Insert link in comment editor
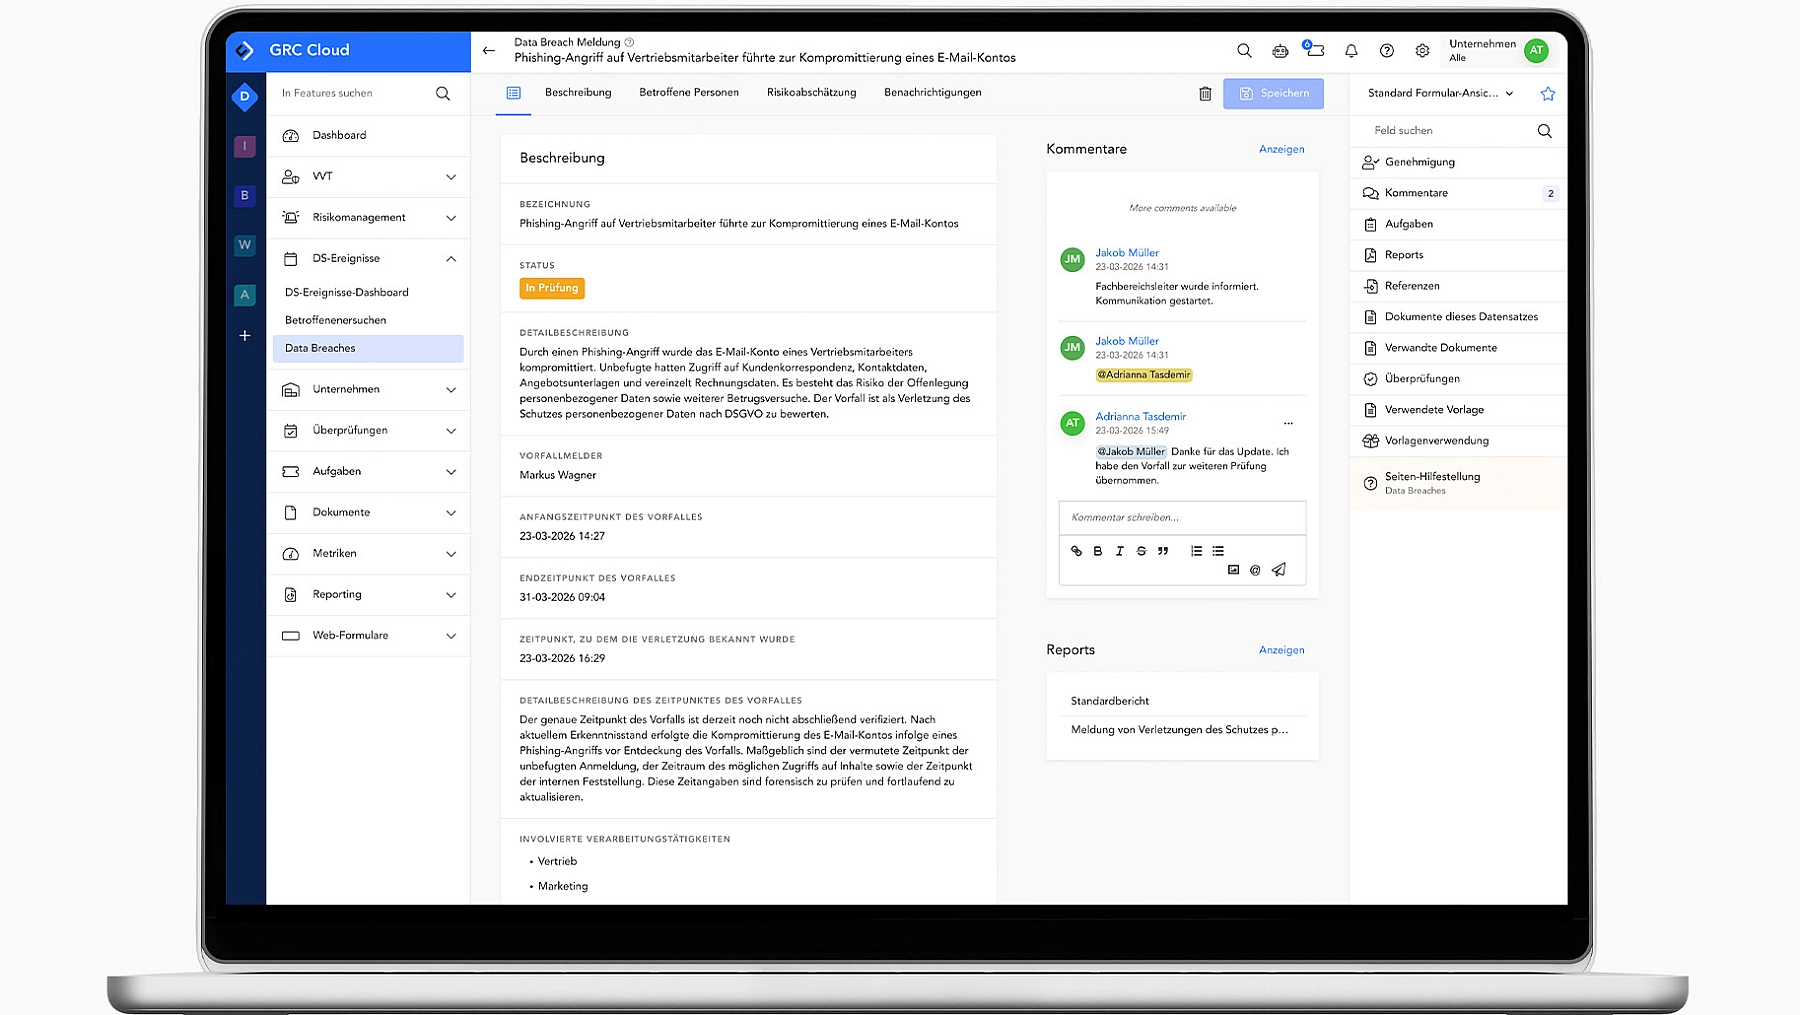 [1076, 551]
